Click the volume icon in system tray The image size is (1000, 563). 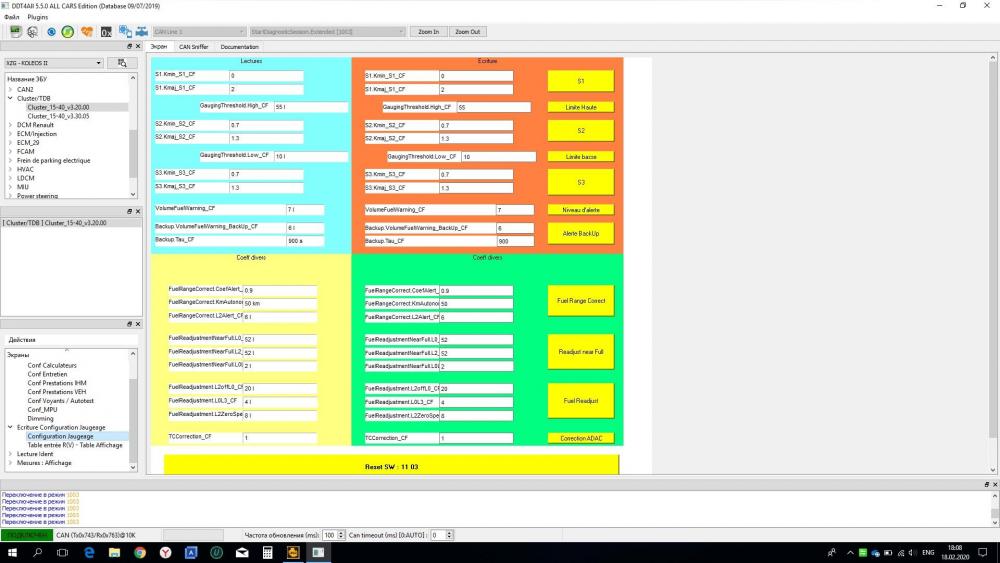[913, 553]
